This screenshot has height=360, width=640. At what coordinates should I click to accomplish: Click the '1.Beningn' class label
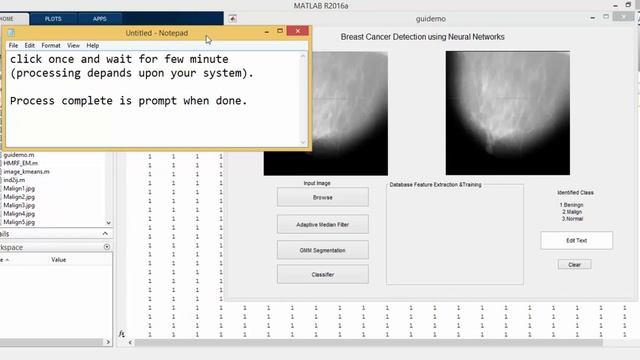click(x=571, y=205)
